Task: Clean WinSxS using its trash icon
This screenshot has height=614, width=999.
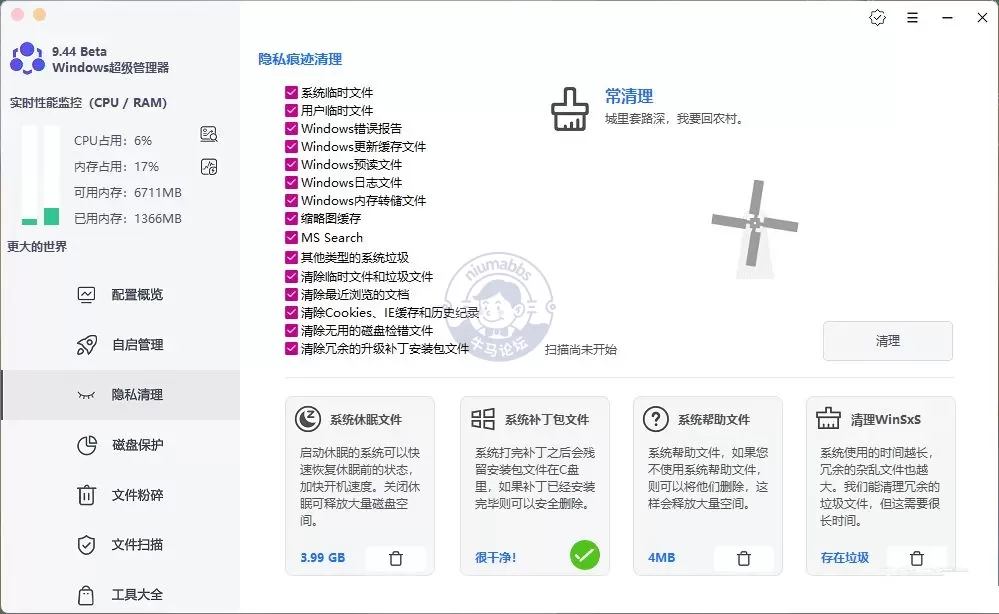Action: point(917,558)
